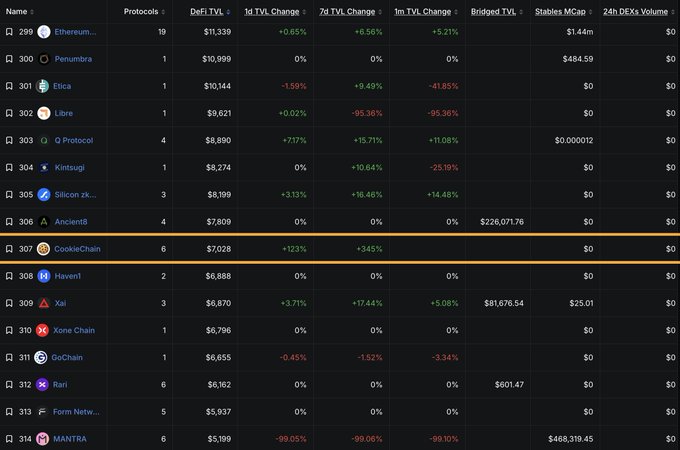This screenshot has height=450, width=680.
Task: Click the Silicon zk chain logo
Action: (44, 195)
